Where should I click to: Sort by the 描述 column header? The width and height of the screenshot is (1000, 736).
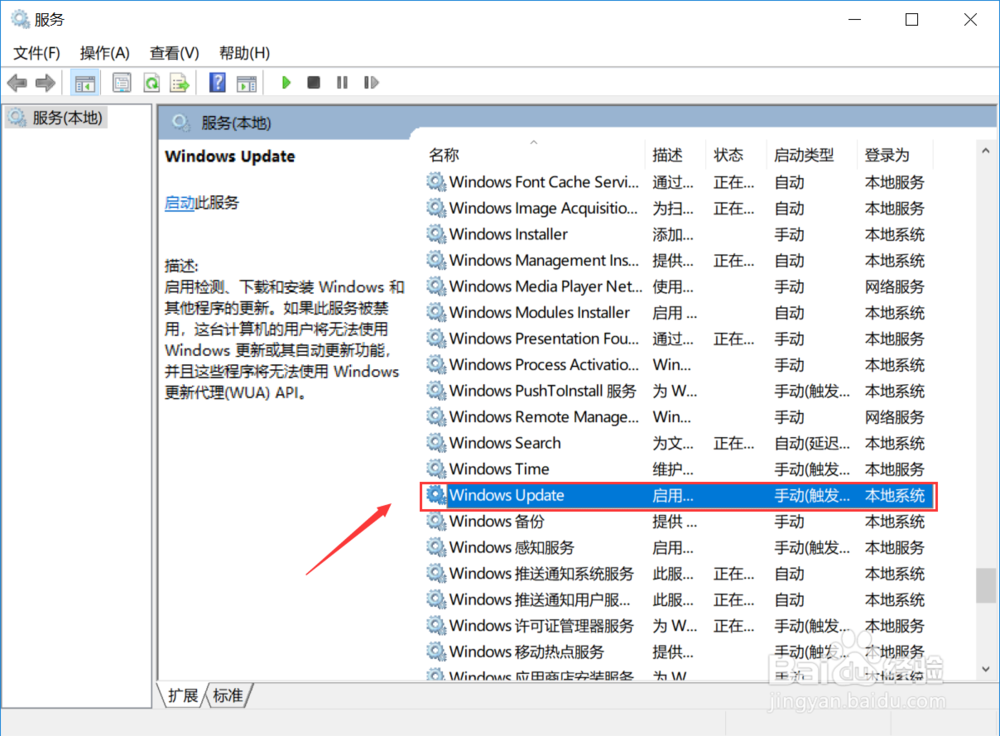[x=675, y=155]
